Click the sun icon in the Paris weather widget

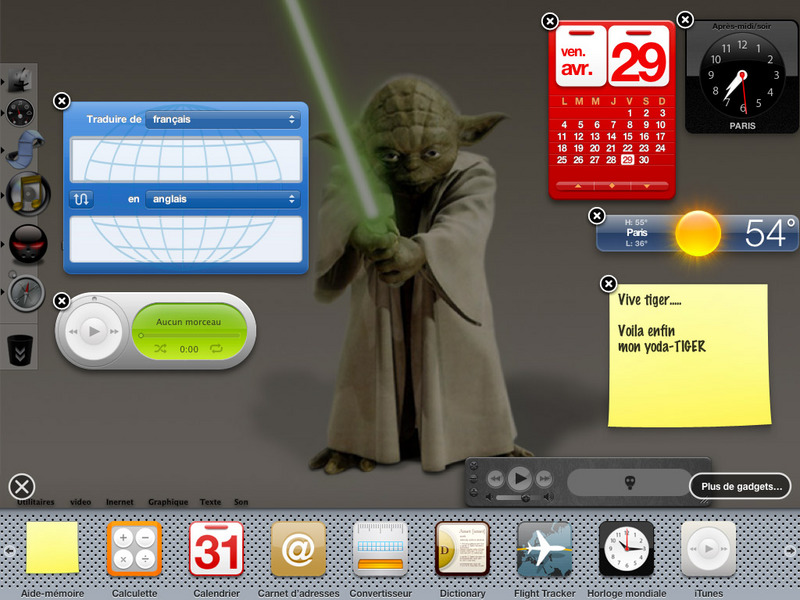[698, 233]
